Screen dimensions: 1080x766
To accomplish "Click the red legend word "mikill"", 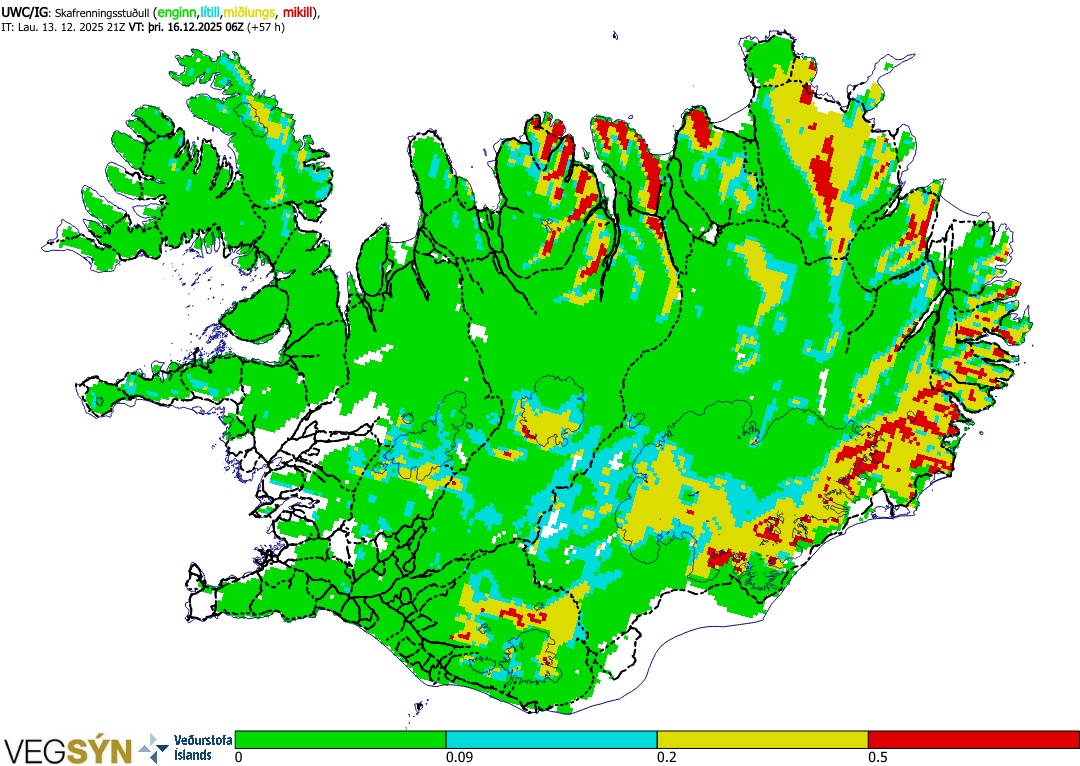I will point(298,13).
